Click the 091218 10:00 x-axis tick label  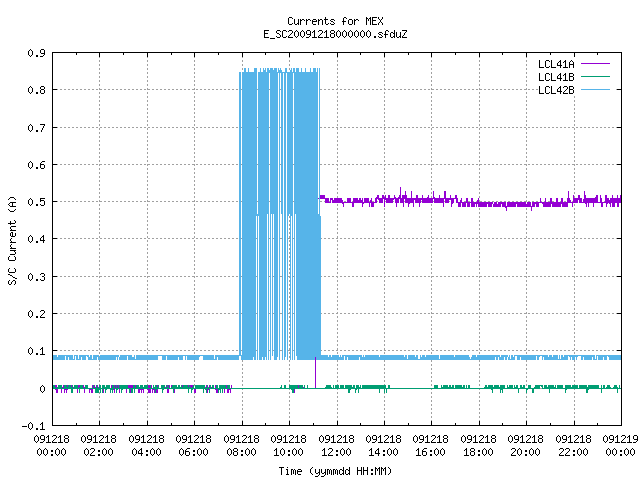[288, 446]
